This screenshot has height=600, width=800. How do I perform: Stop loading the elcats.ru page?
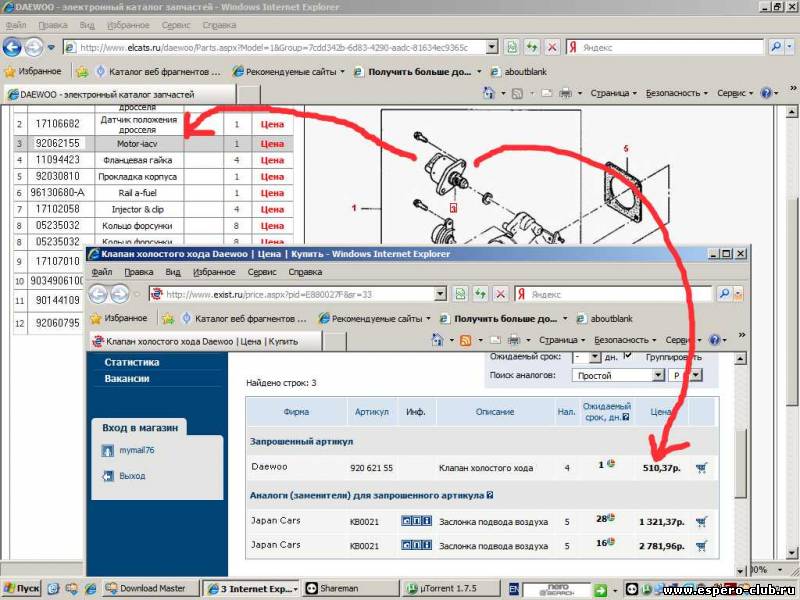click(x=552, y=47)
